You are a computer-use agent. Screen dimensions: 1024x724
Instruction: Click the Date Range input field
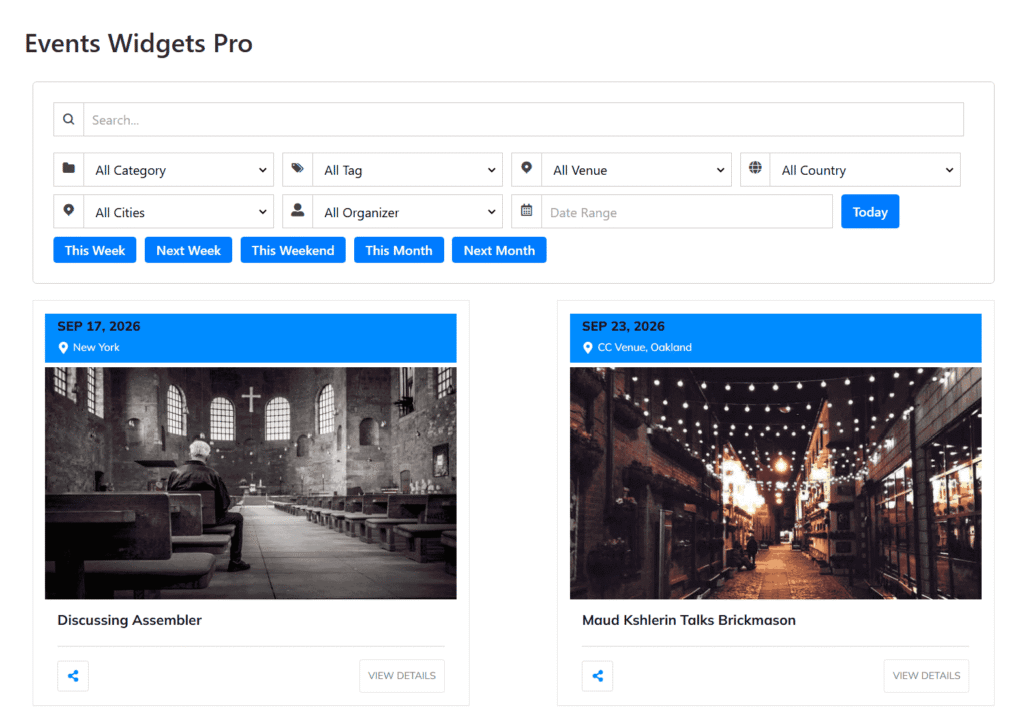687,212
